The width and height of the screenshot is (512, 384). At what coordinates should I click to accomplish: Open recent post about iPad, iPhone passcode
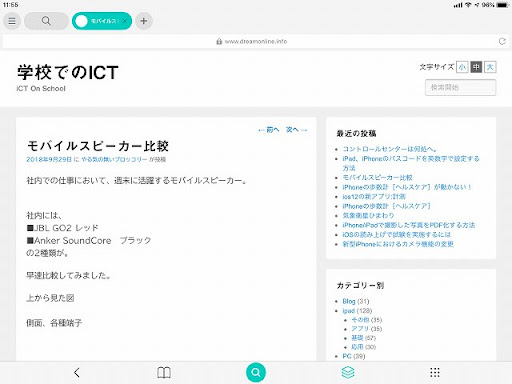(411, 163)
